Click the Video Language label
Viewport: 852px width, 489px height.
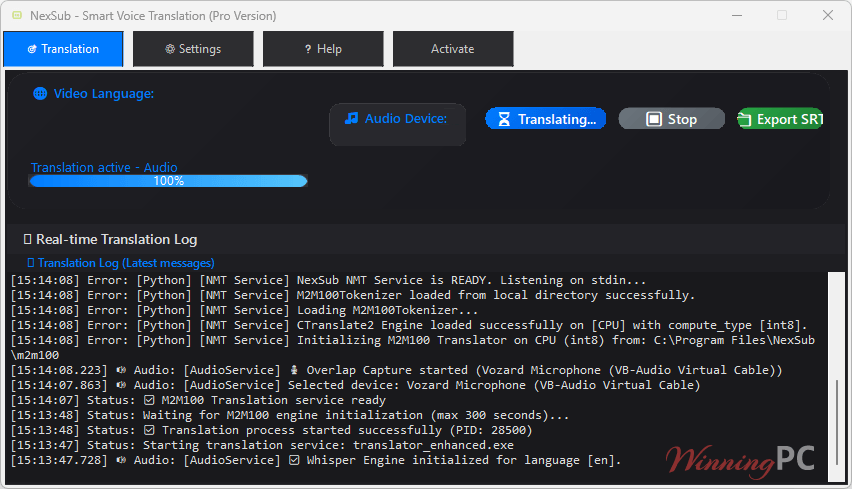pyautogui.click(x=104, y=93)
